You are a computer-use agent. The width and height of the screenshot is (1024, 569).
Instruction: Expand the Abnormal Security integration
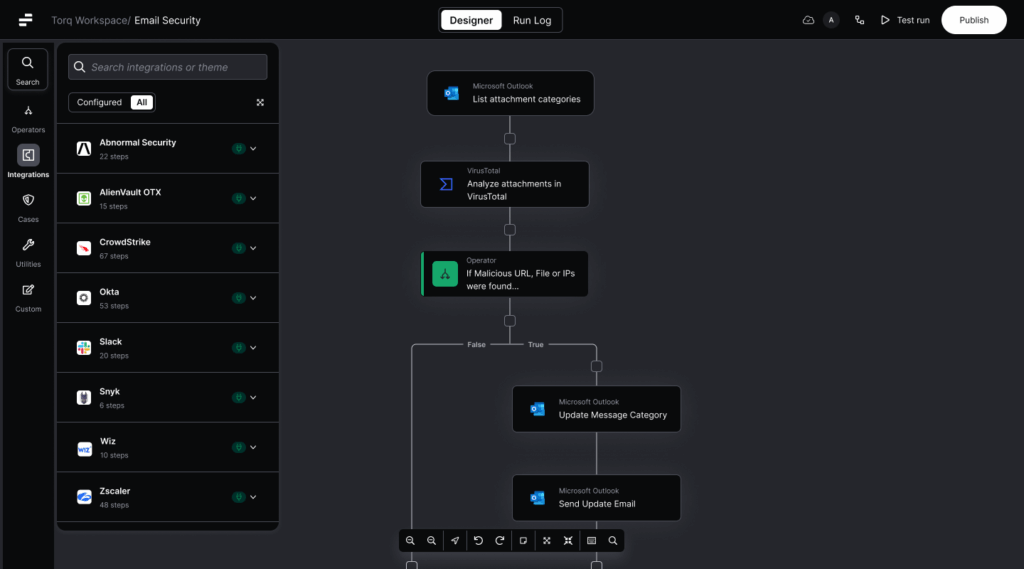[x=253, y=149]
